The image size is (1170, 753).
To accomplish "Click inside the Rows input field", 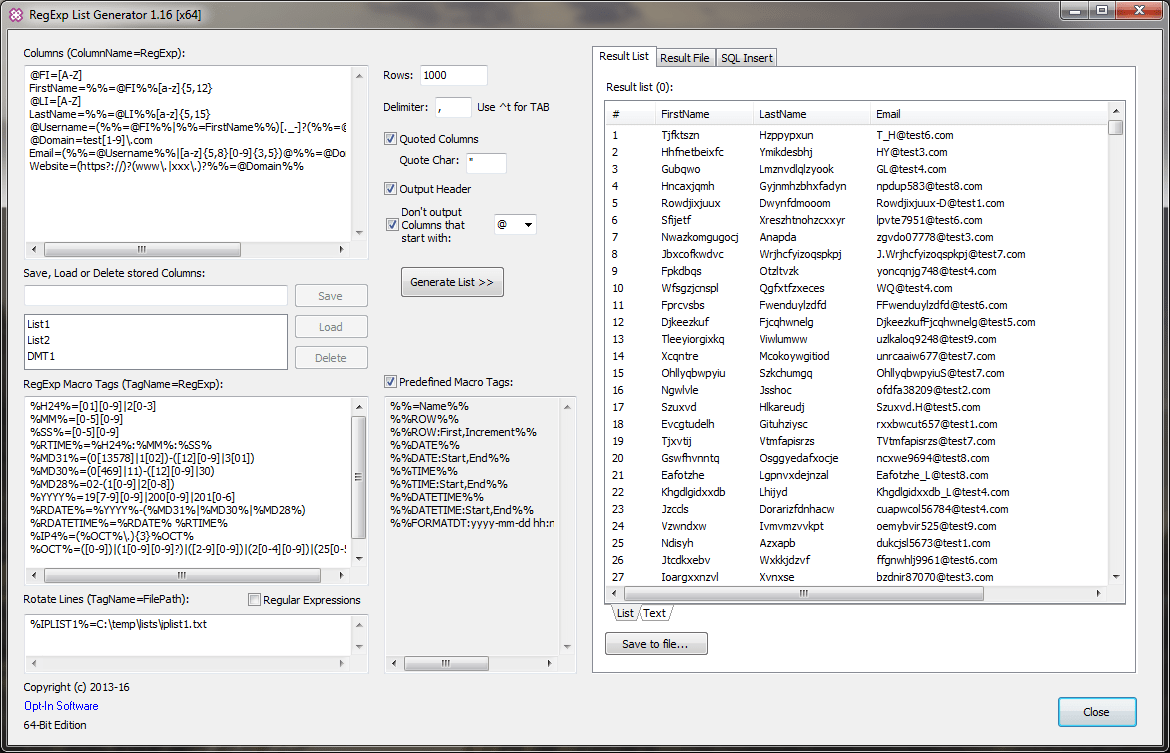I will pos(453,75).
